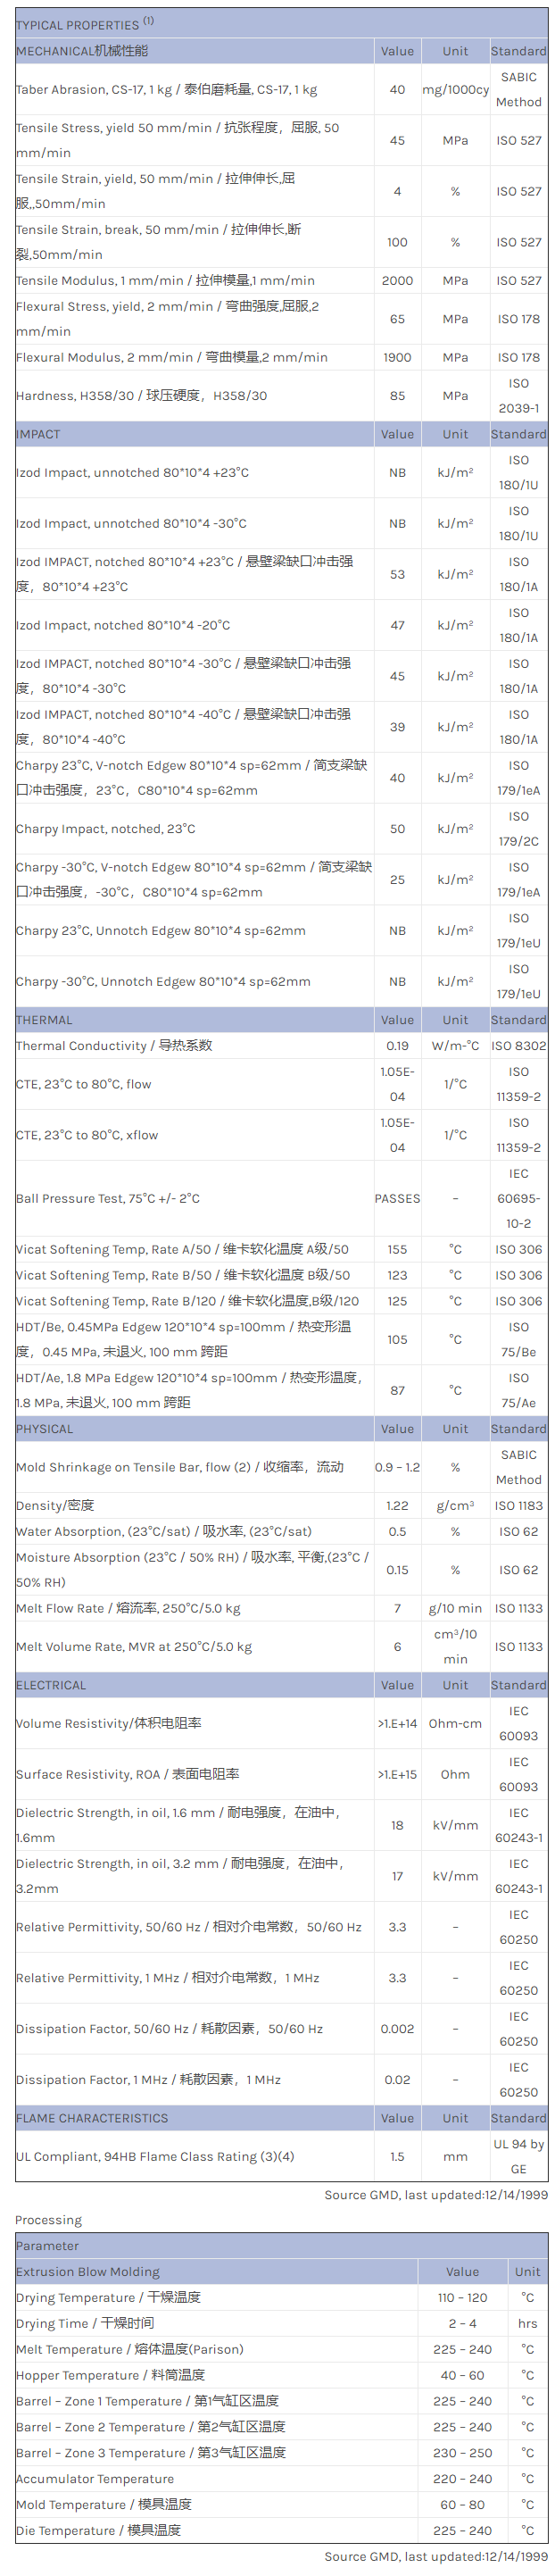Click the UL Compliant 94HB Flame Class row
The width and height of the screenshot is (555, 2576).
pyautogui.click(x=155, y=2156)
